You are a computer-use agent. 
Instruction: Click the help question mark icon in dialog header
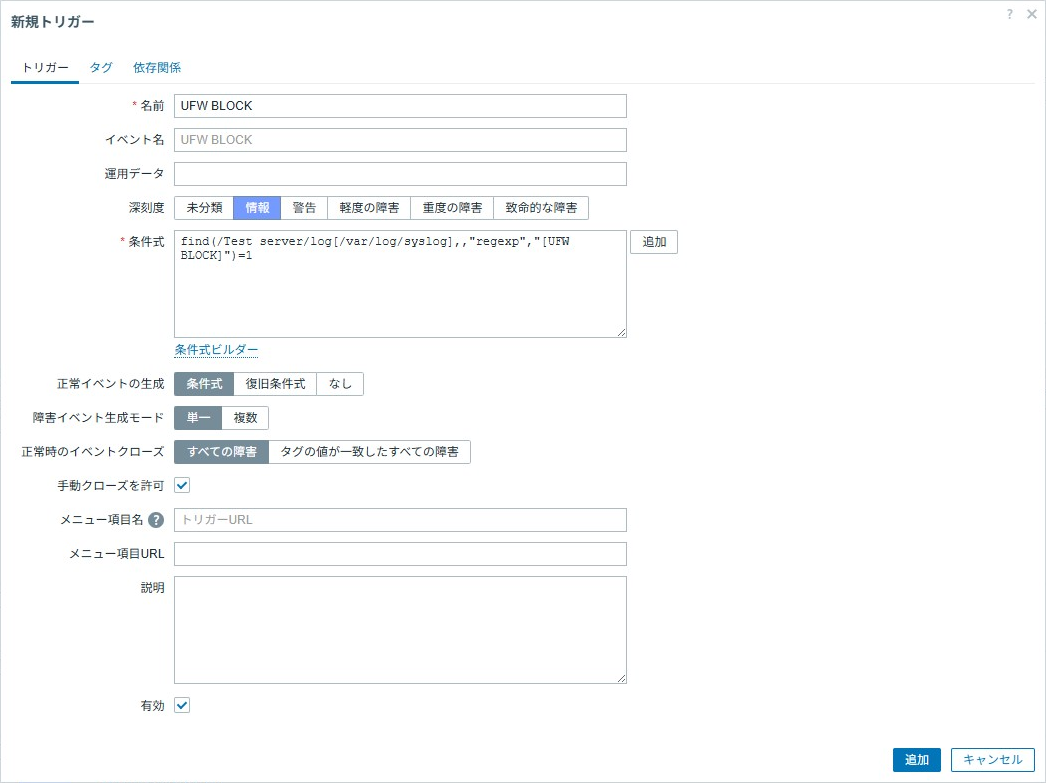(x=1011, y=14)
